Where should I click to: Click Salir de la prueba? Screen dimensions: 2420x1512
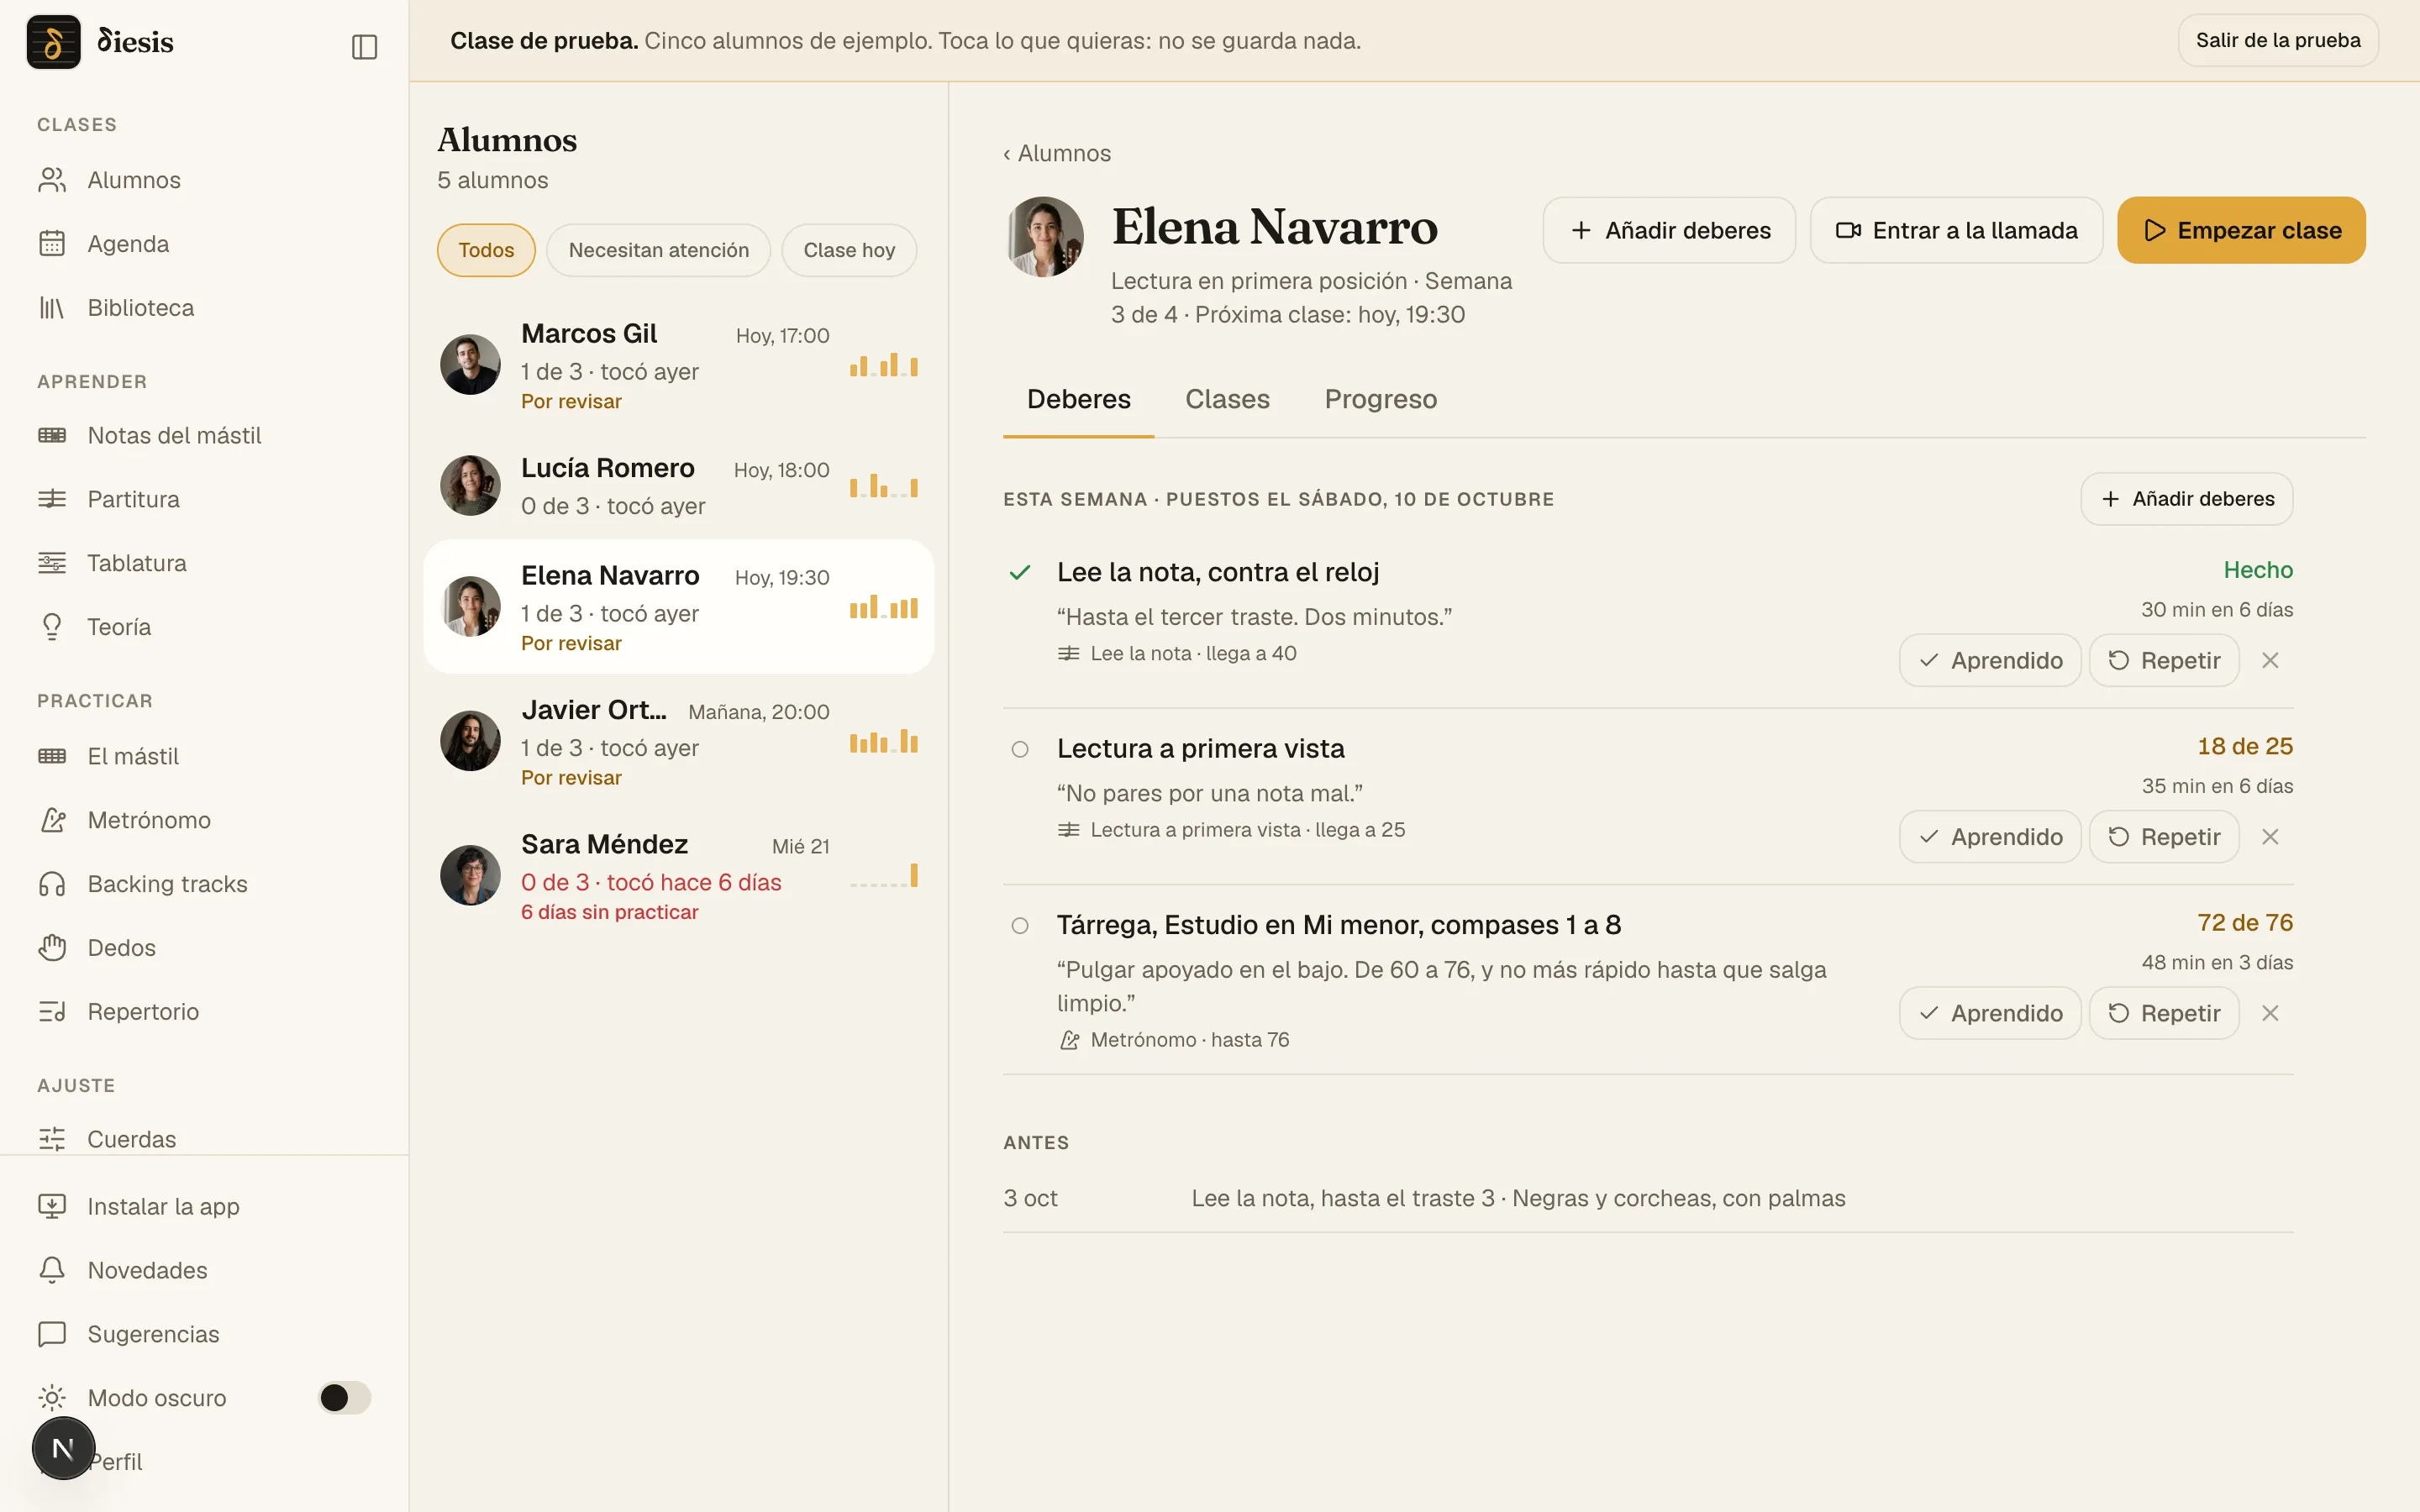2277,40
